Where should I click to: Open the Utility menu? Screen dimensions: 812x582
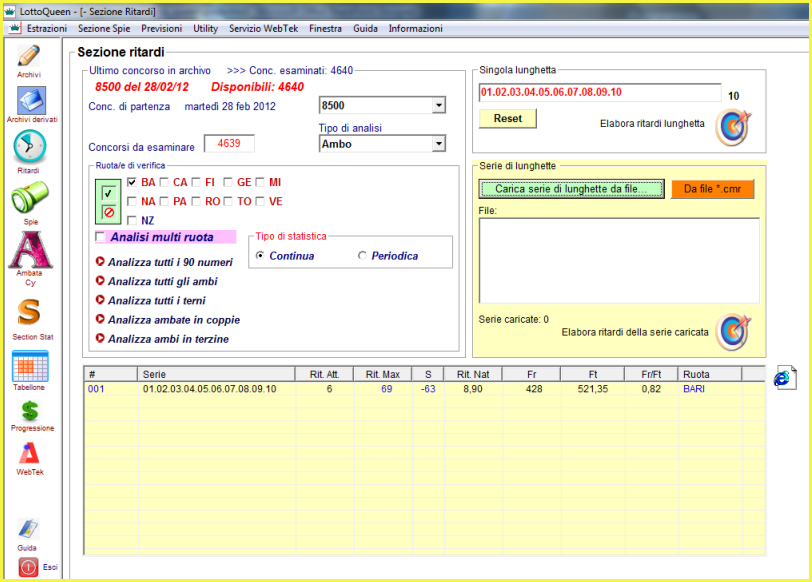pyautogui.click(x=206, y=28)
